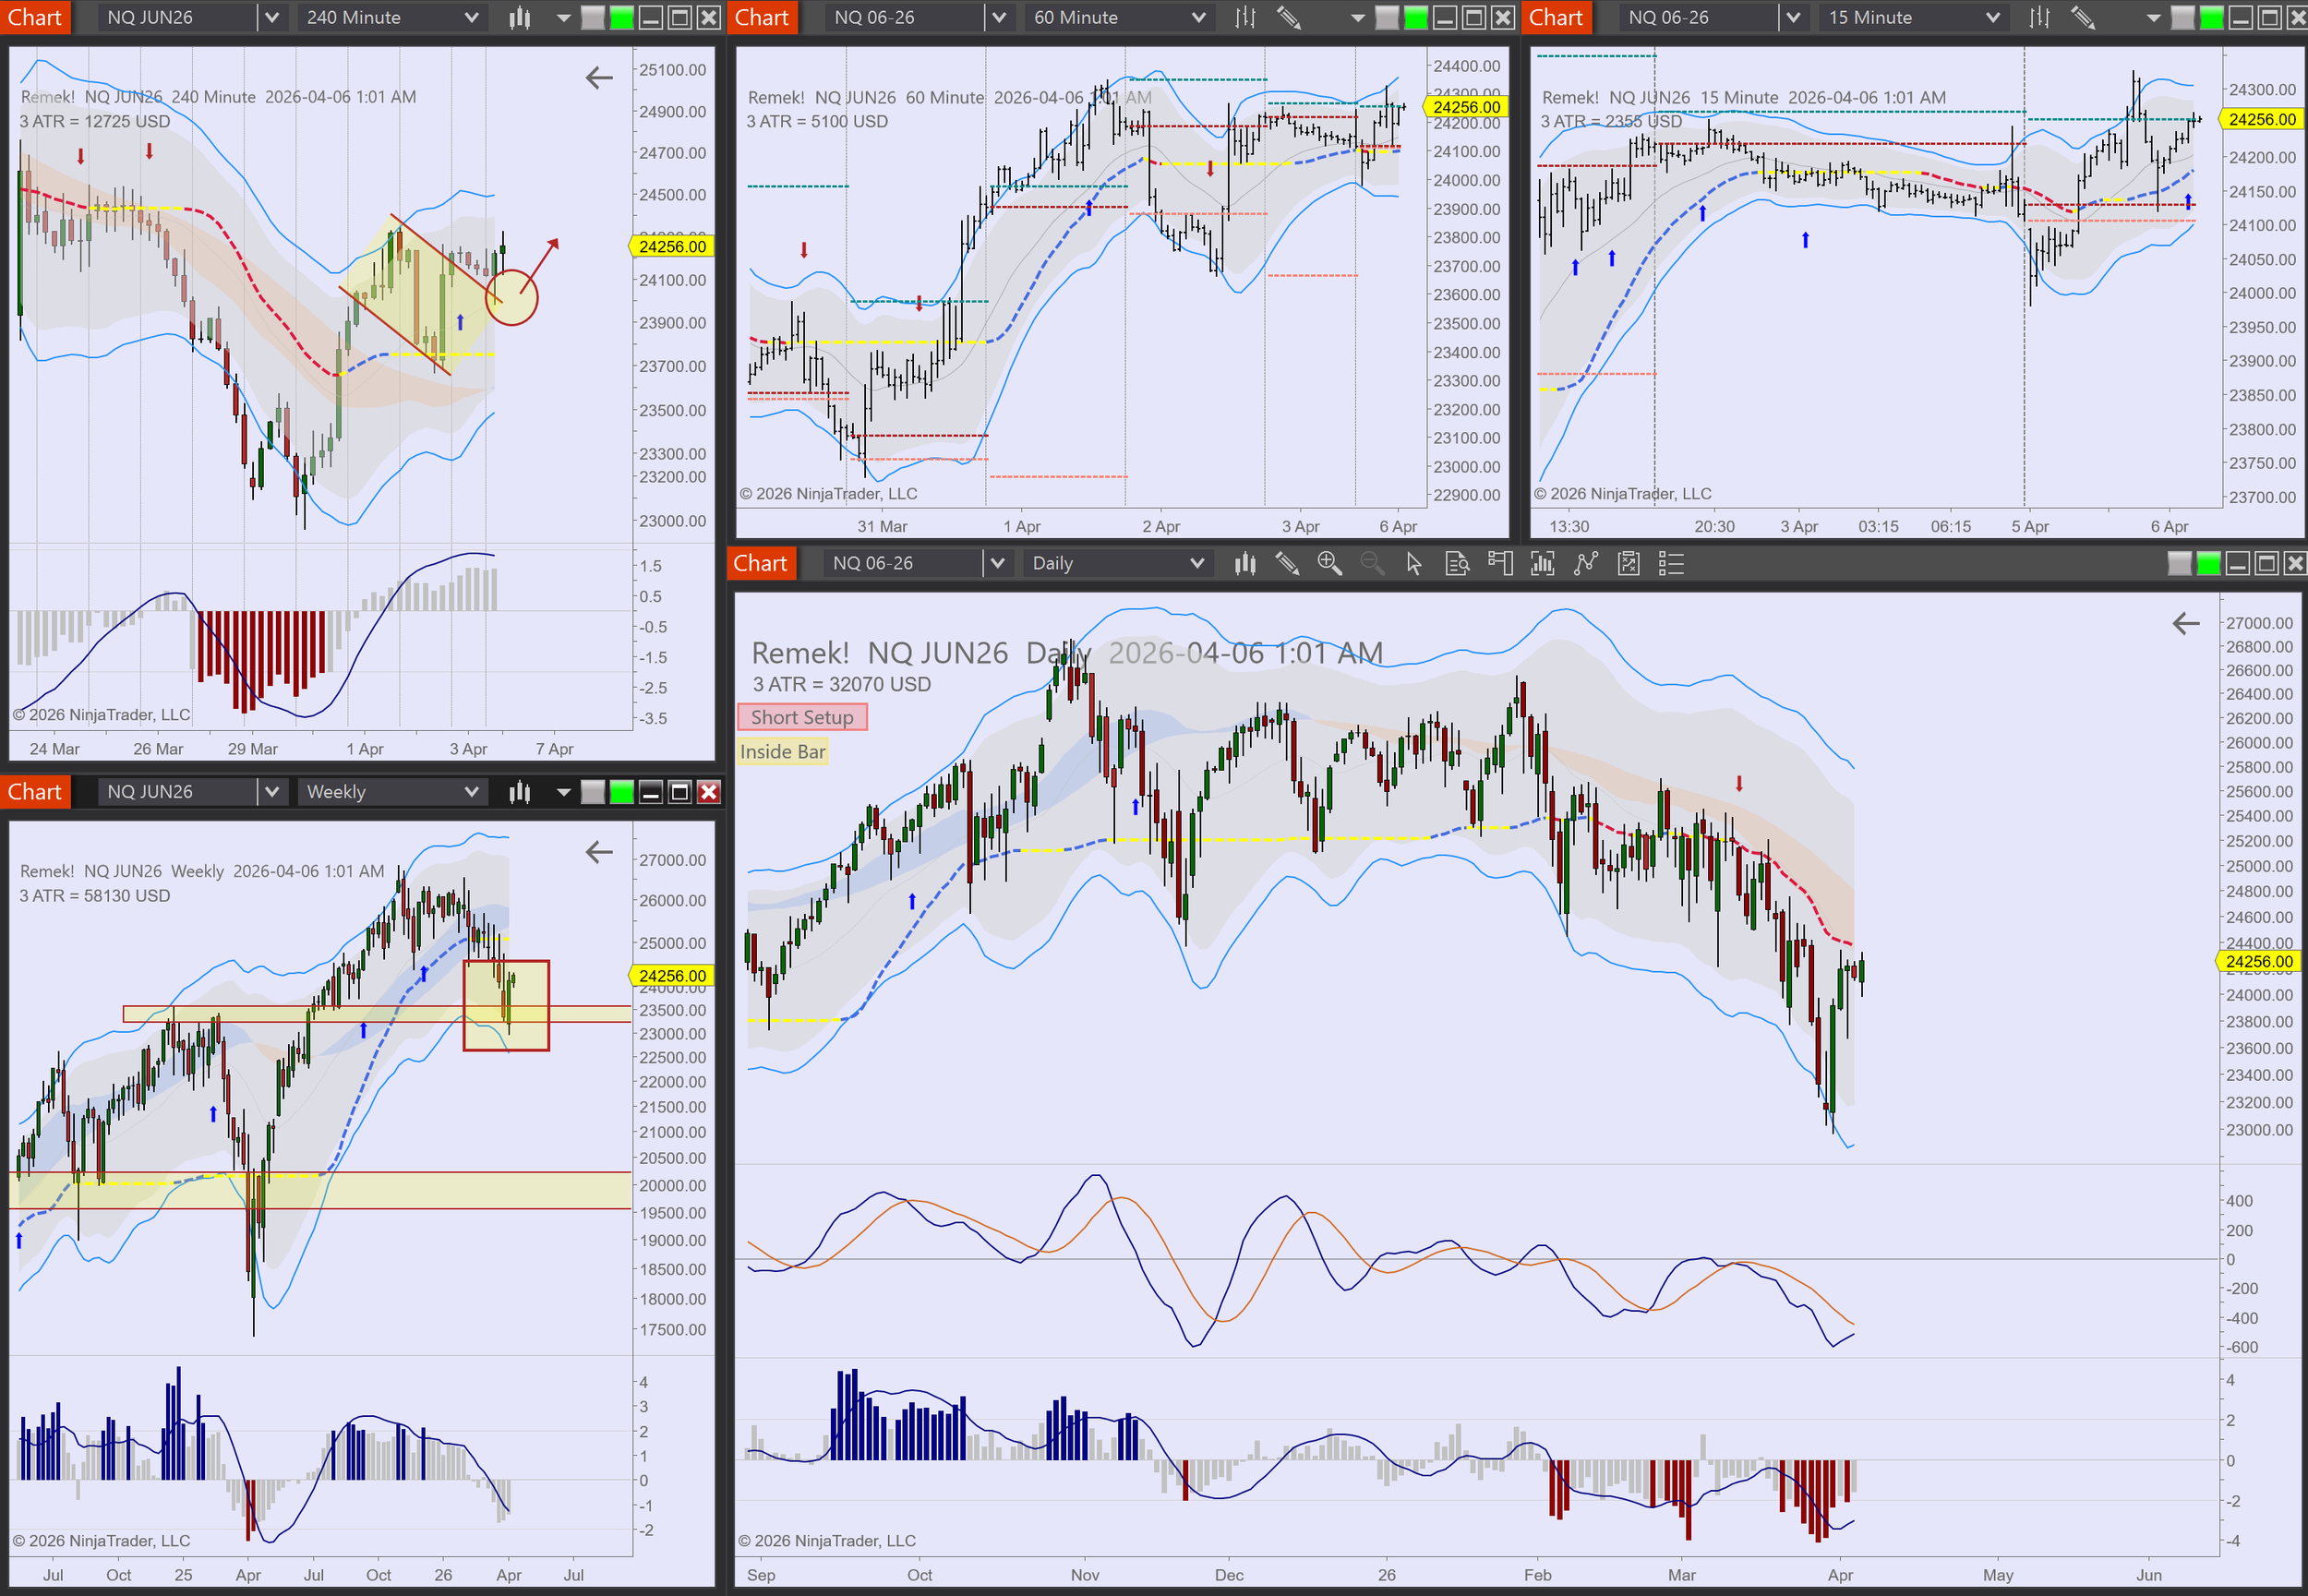Toggle gray interval link button on Weekly chart
Image resolution: width=2308 pixels, height=1596 pixels.
tap(593, 792)
